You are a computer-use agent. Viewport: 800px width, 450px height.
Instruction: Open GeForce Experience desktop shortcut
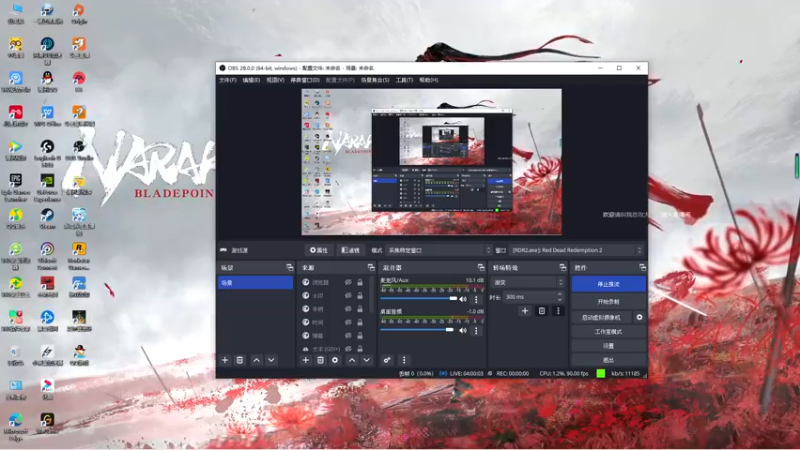(x=47, y=186)
